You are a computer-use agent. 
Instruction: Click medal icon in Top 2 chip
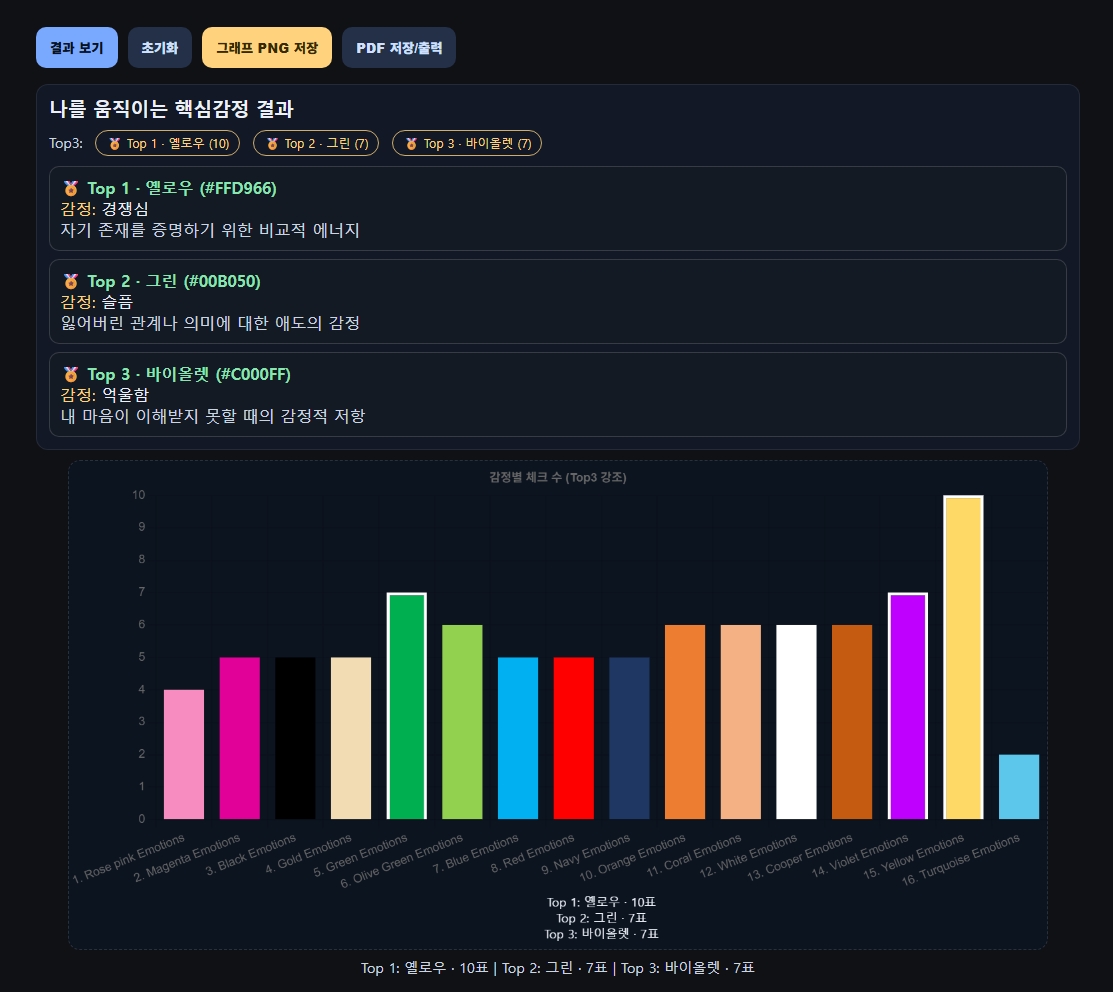(273, 143)
